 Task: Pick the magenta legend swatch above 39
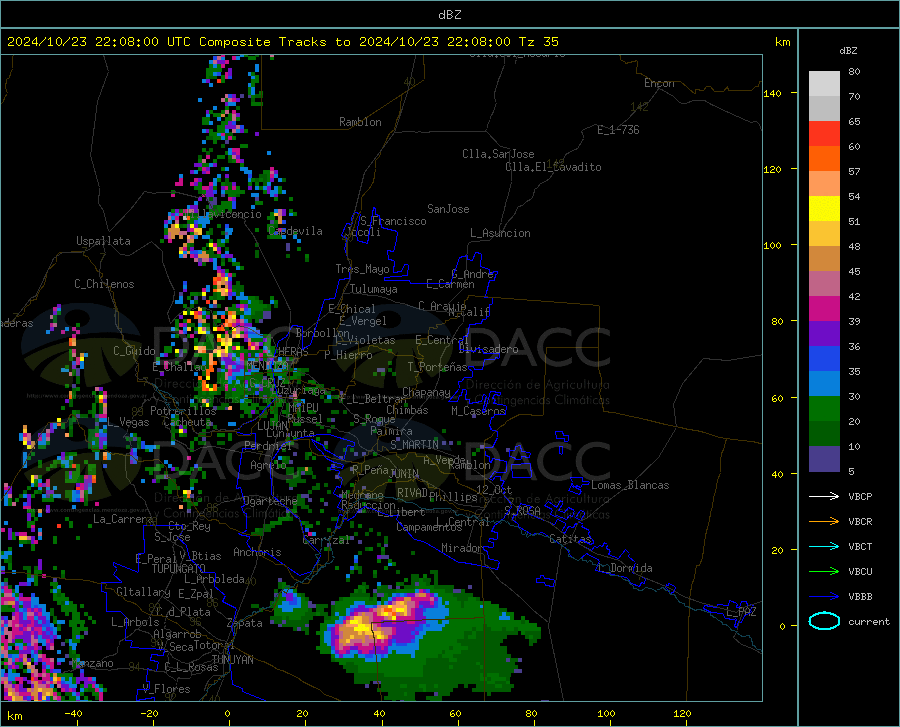824,309
